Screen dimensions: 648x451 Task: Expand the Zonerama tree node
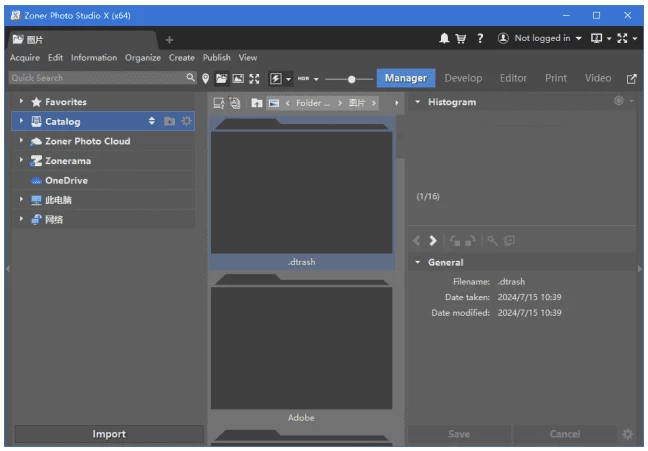(21, 160)
